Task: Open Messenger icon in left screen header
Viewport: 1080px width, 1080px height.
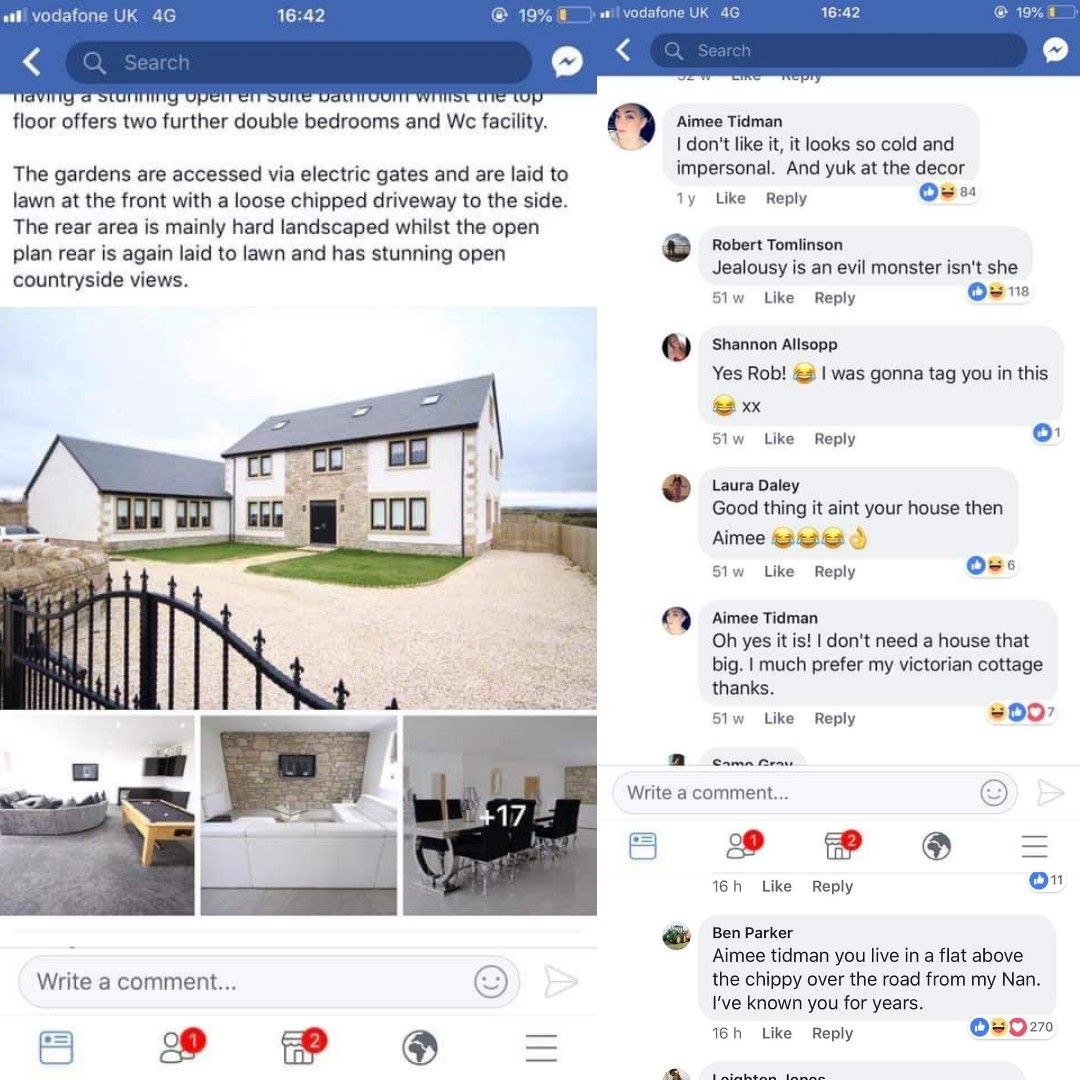Action: coord(567,62)
